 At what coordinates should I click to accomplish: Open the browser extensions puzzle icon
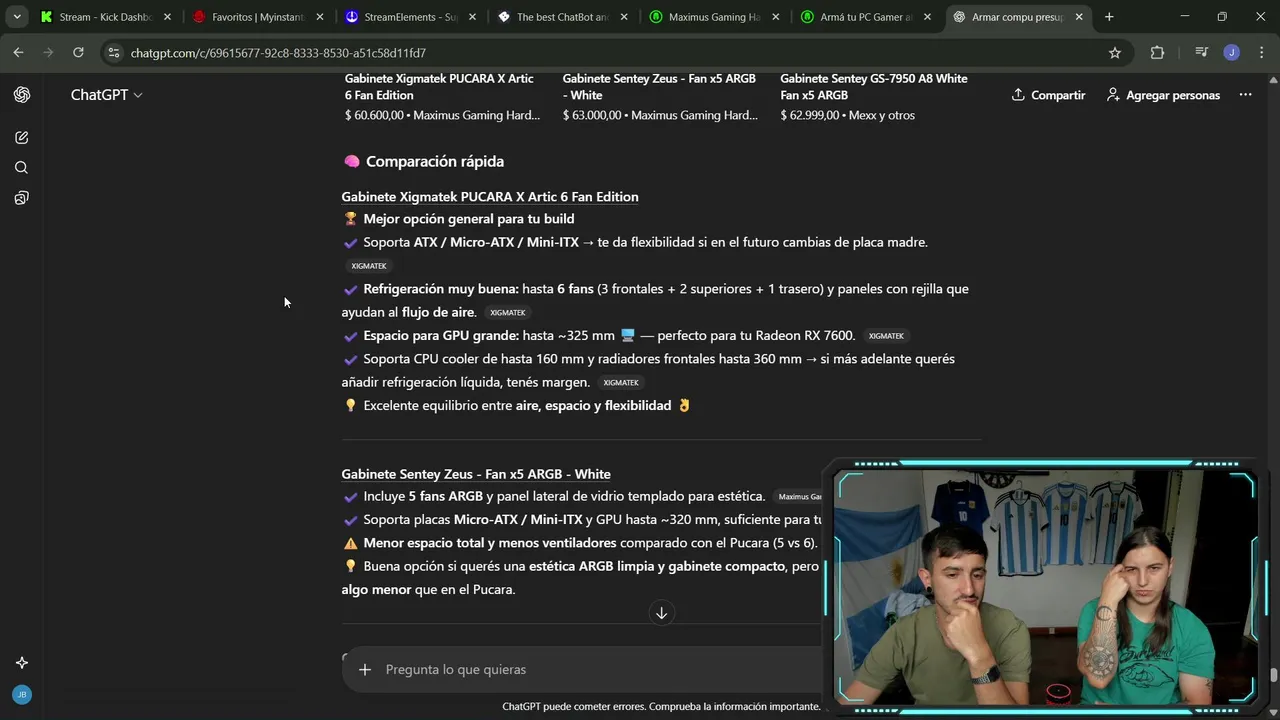coord(1157,53)
